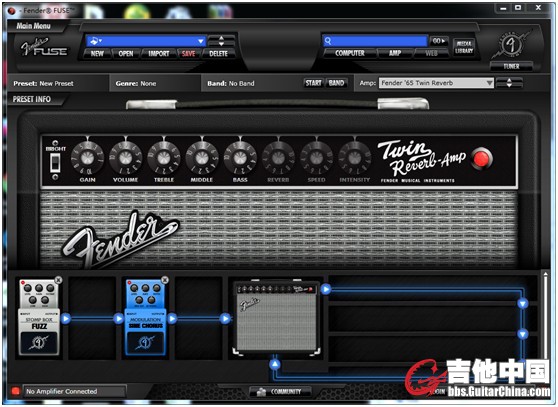Click the preset up/down stepper
The width and height of the screenshot is (558, 407).
221,41
